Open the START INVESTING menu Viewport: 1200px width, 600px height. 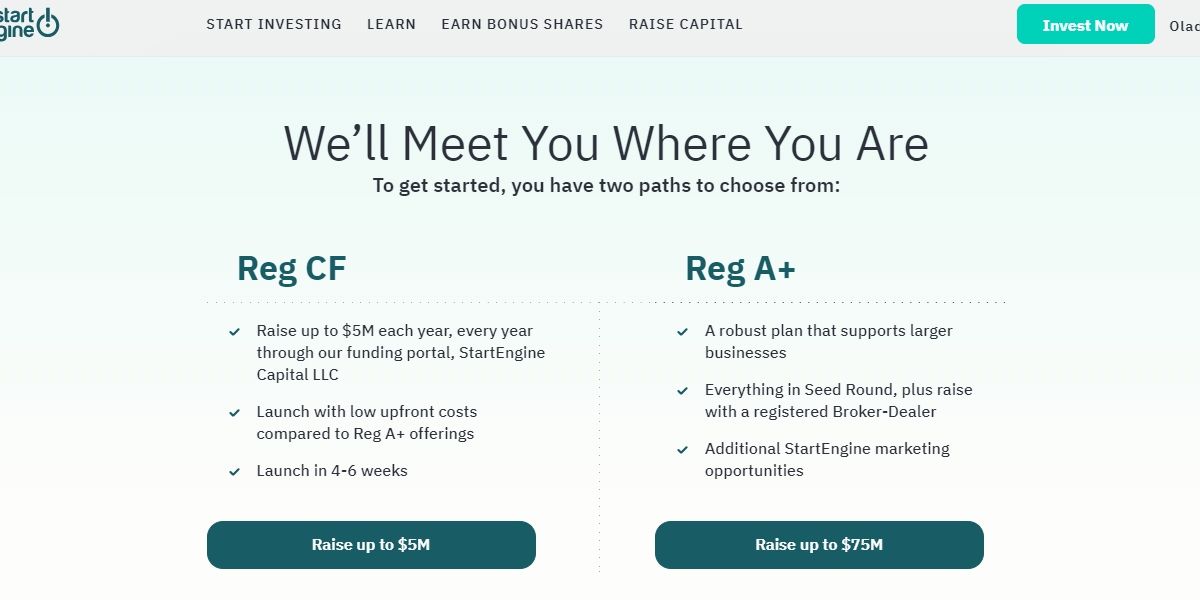click(273, 24)
